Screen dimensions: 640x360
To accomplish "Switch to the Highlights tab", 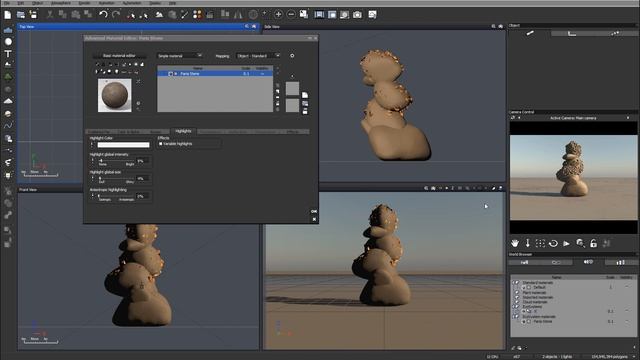I will (x=183, y=131).
